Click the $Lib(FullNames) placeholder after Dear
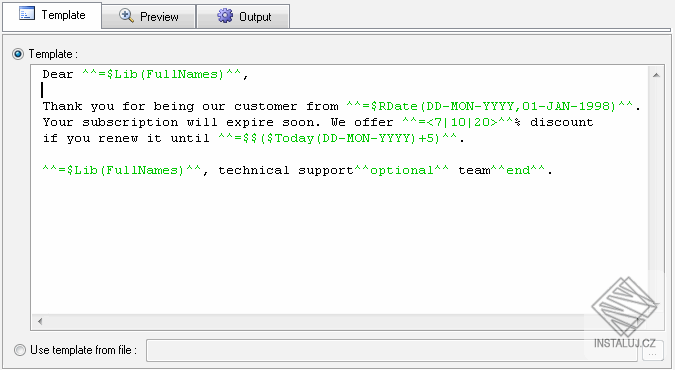Image resolution: width=675 pixels, height=370 pixels. click(161, 75)
